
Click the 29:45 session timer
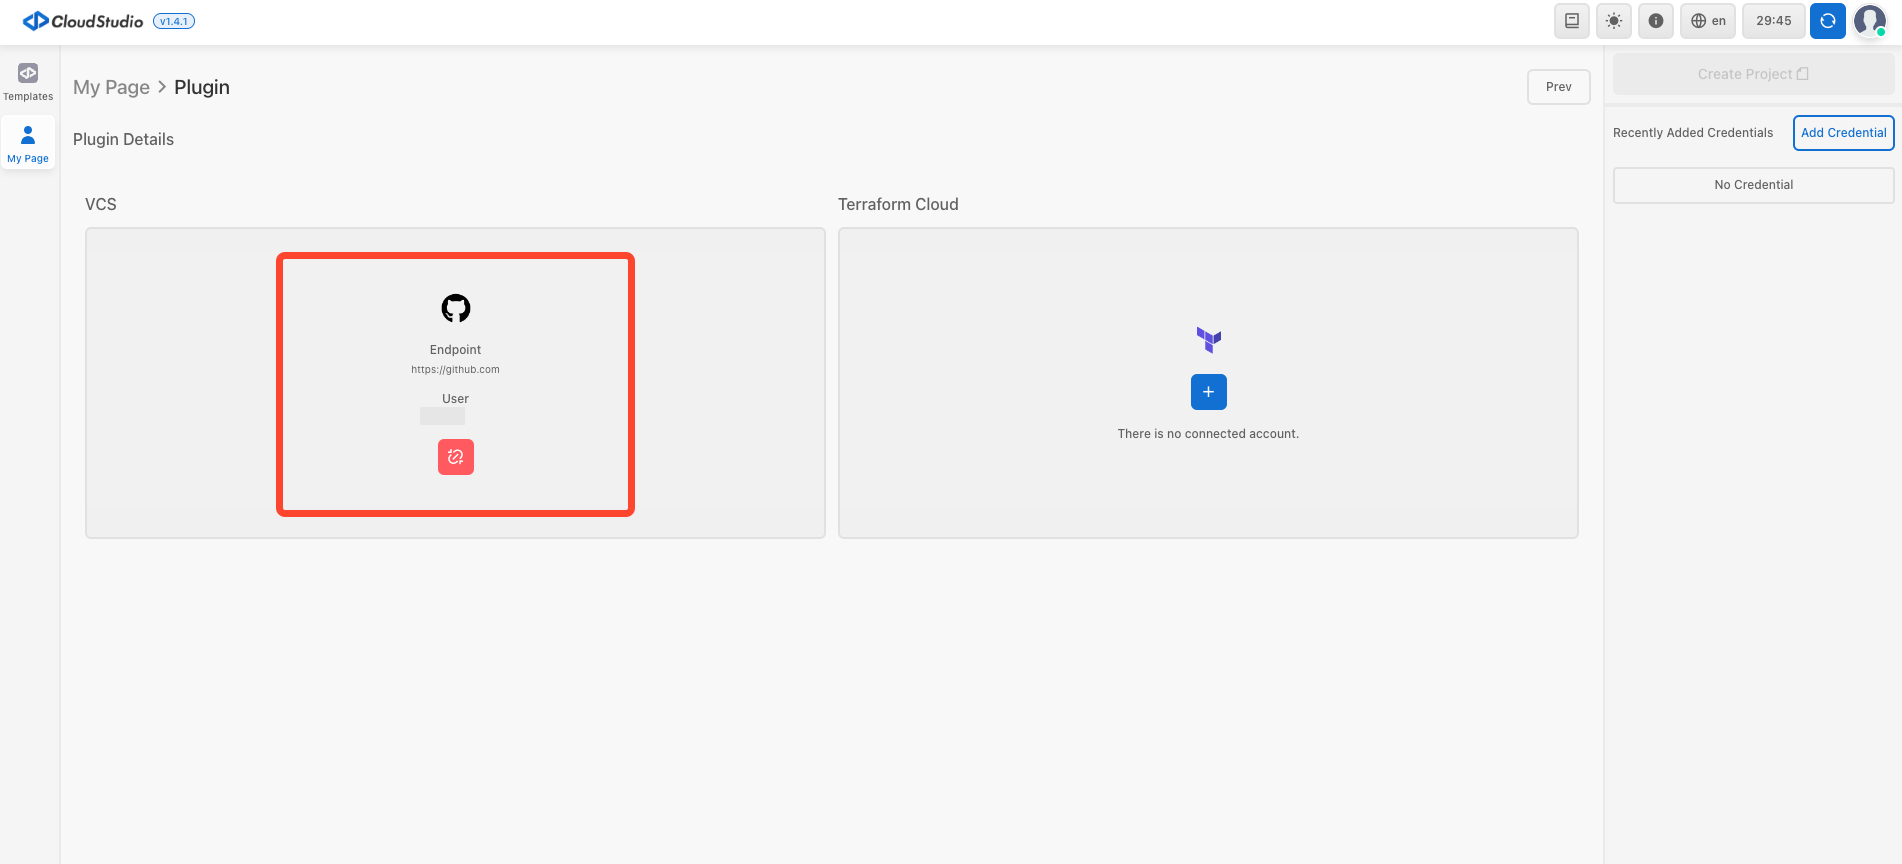pyautogui.click(x=1774, y=21)
